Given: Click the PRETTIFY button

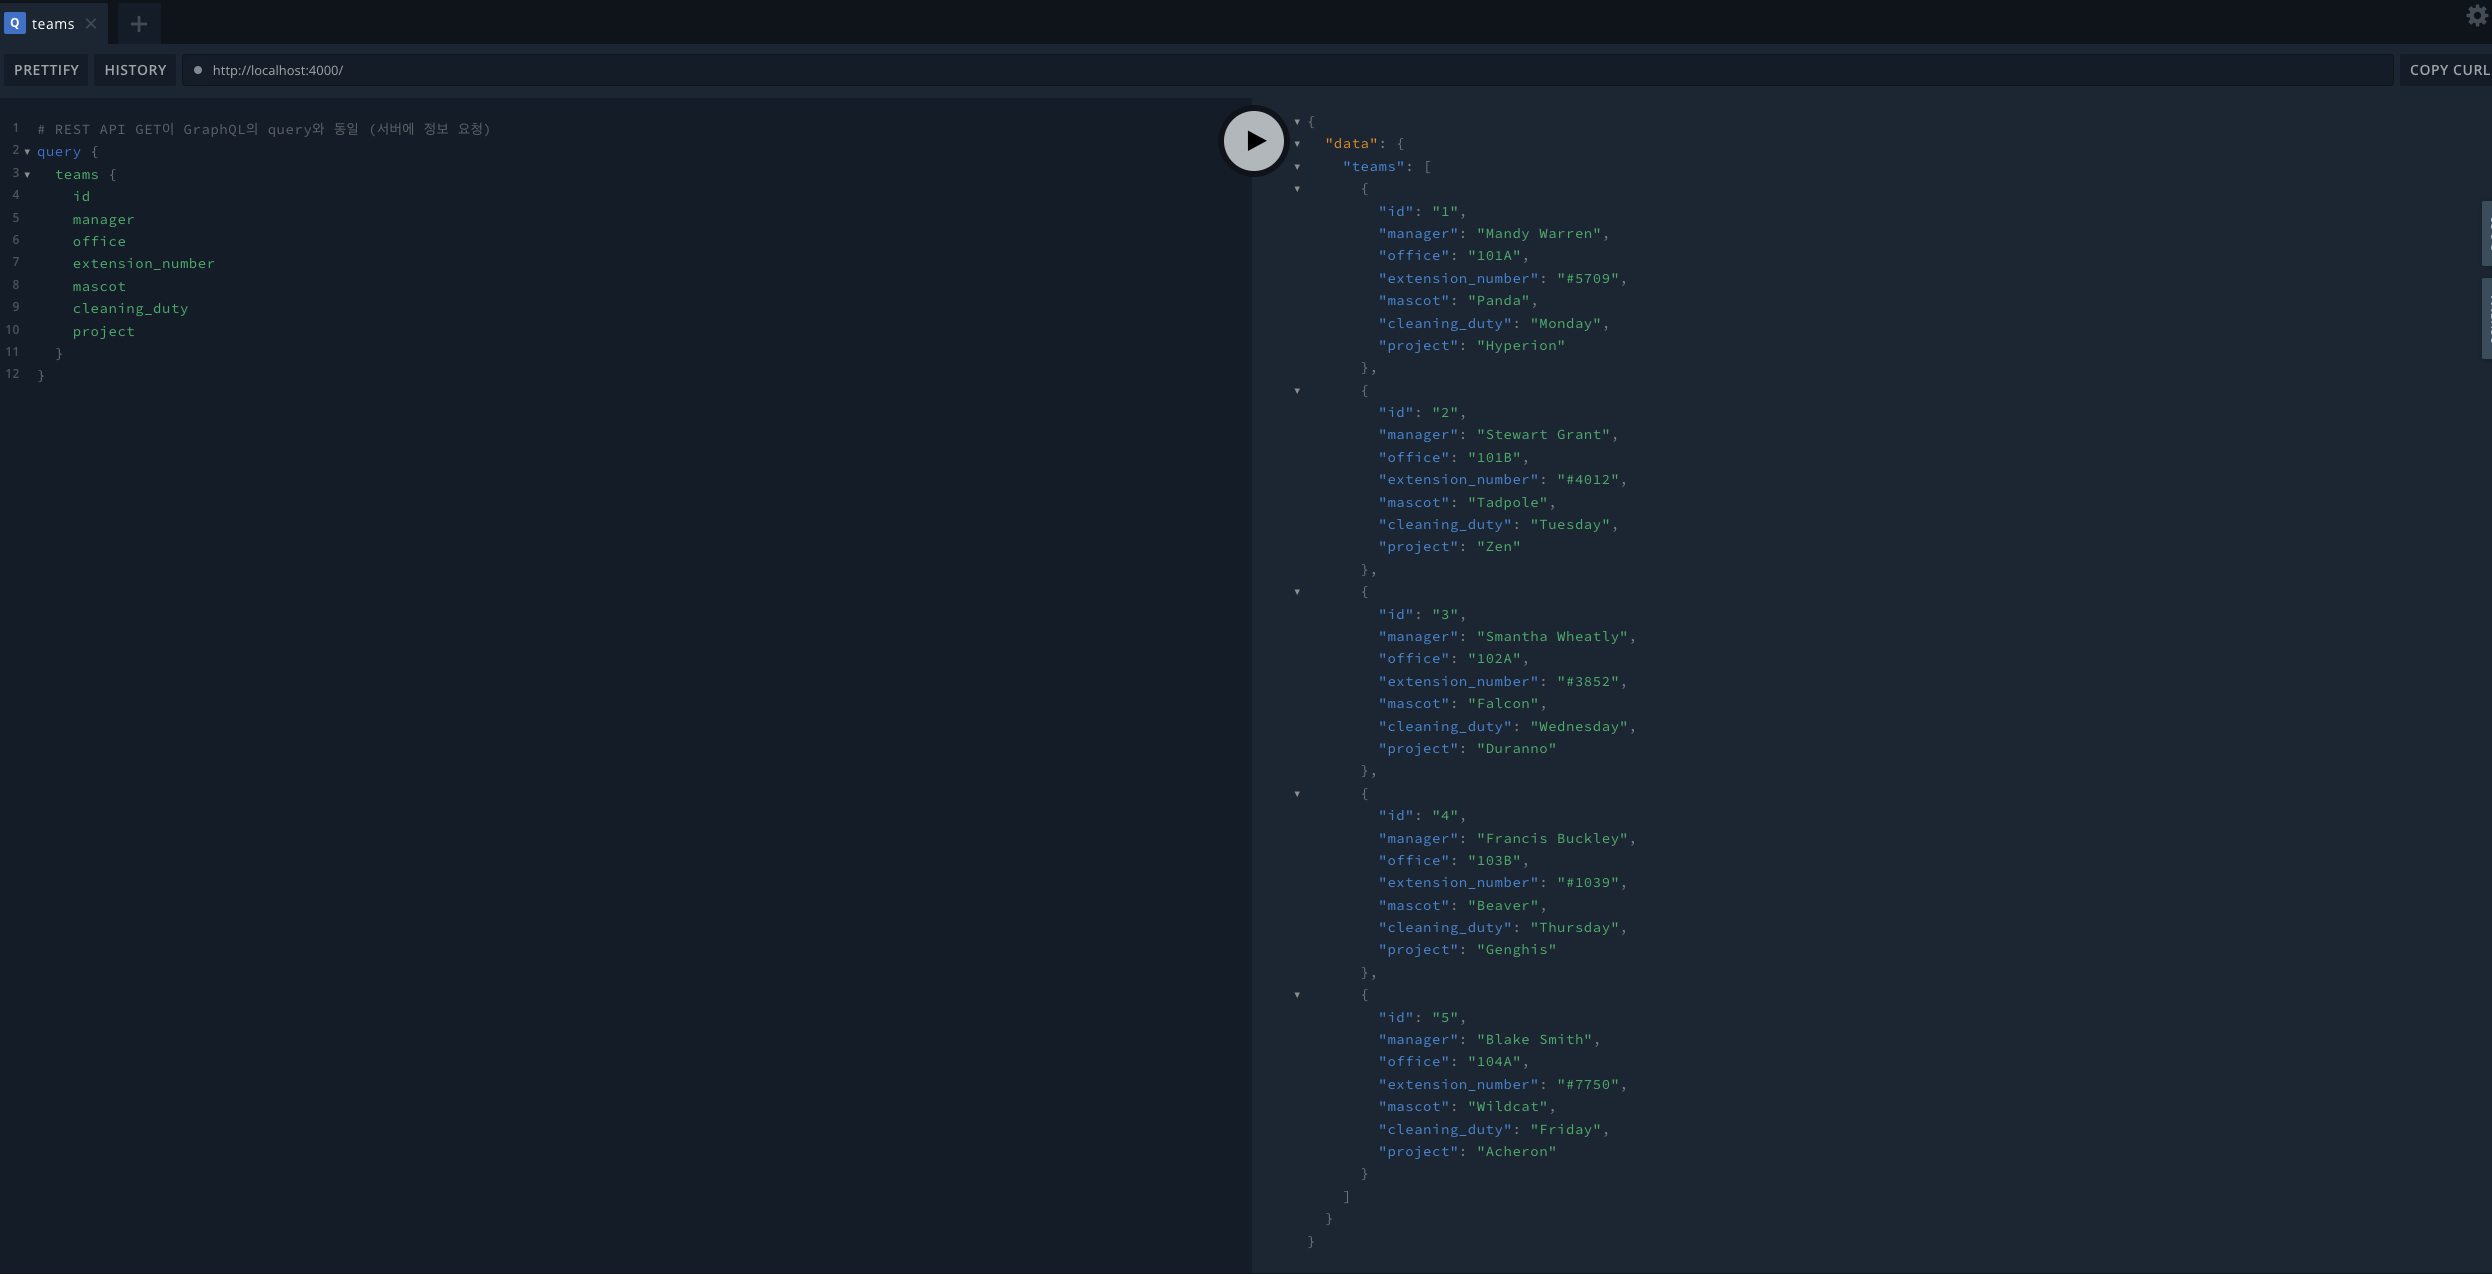Looking at the screenshot, I should click(46, 70).
